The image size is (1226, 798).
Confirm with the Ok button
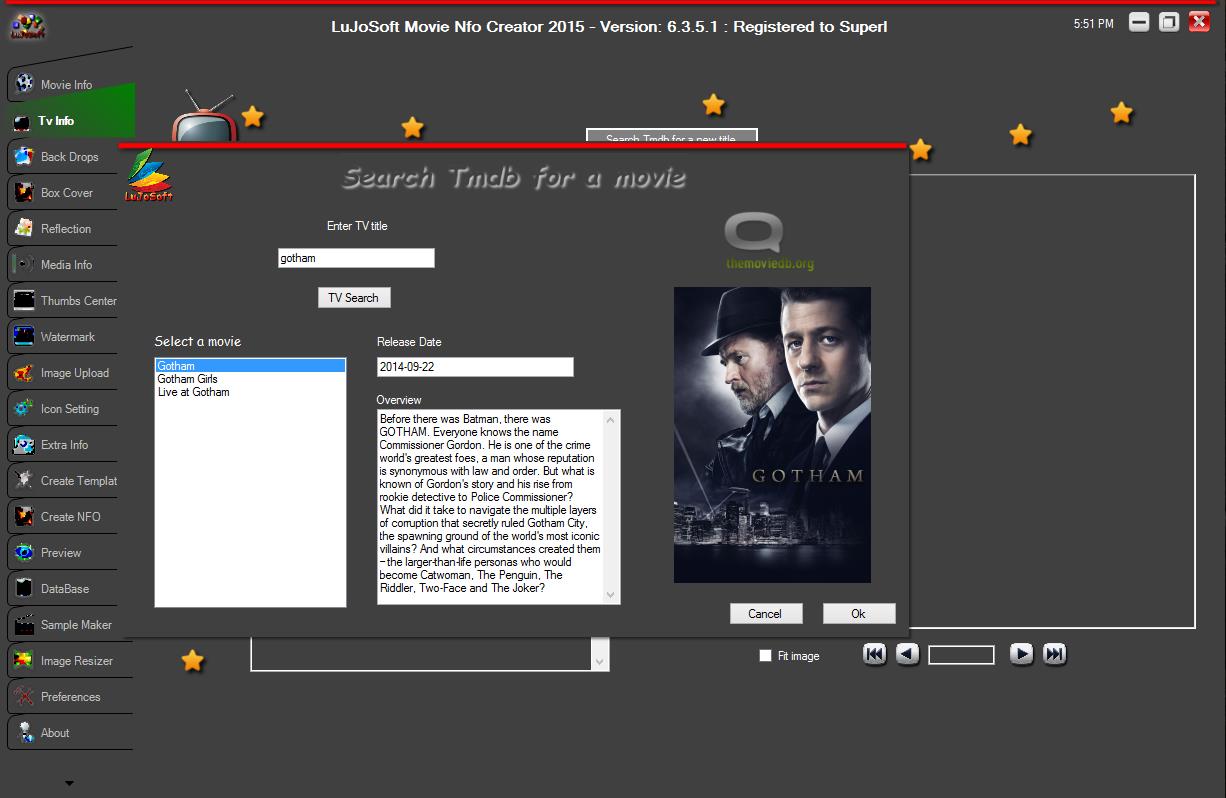859,614
